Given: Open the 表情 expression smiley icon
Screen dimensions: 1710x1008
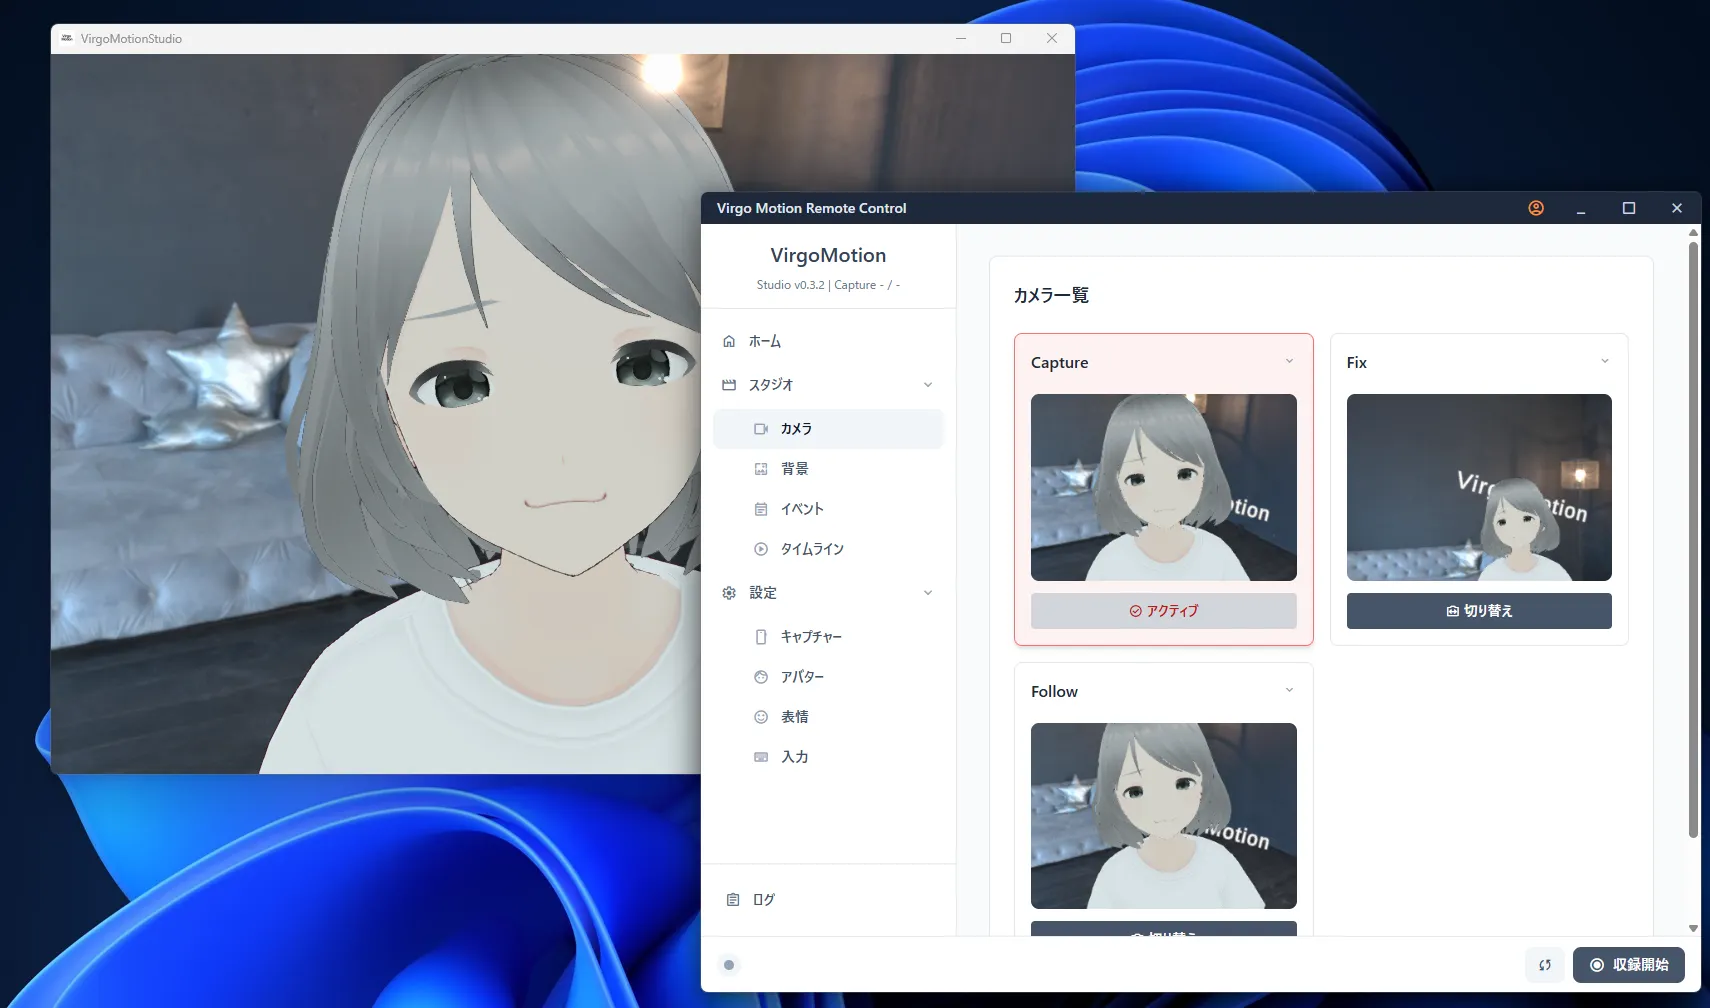Looking at the screenshot, I should coord(761,716).
